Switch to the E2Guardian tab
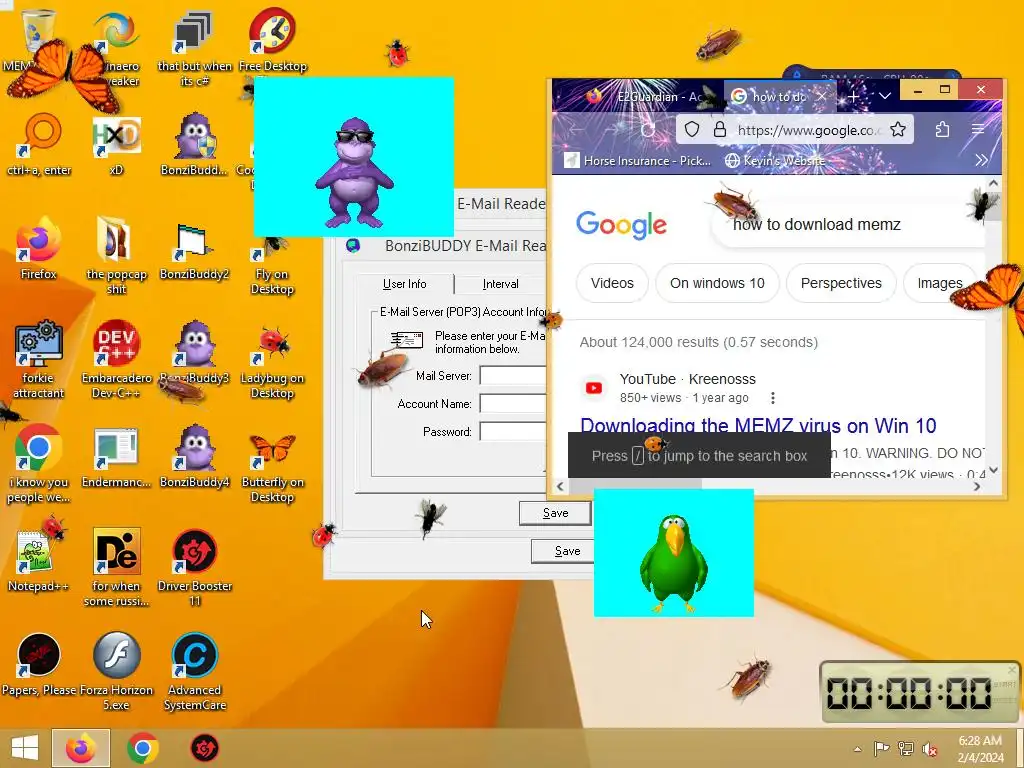Viewport: 1024px width, 768px height. [643, 97]
